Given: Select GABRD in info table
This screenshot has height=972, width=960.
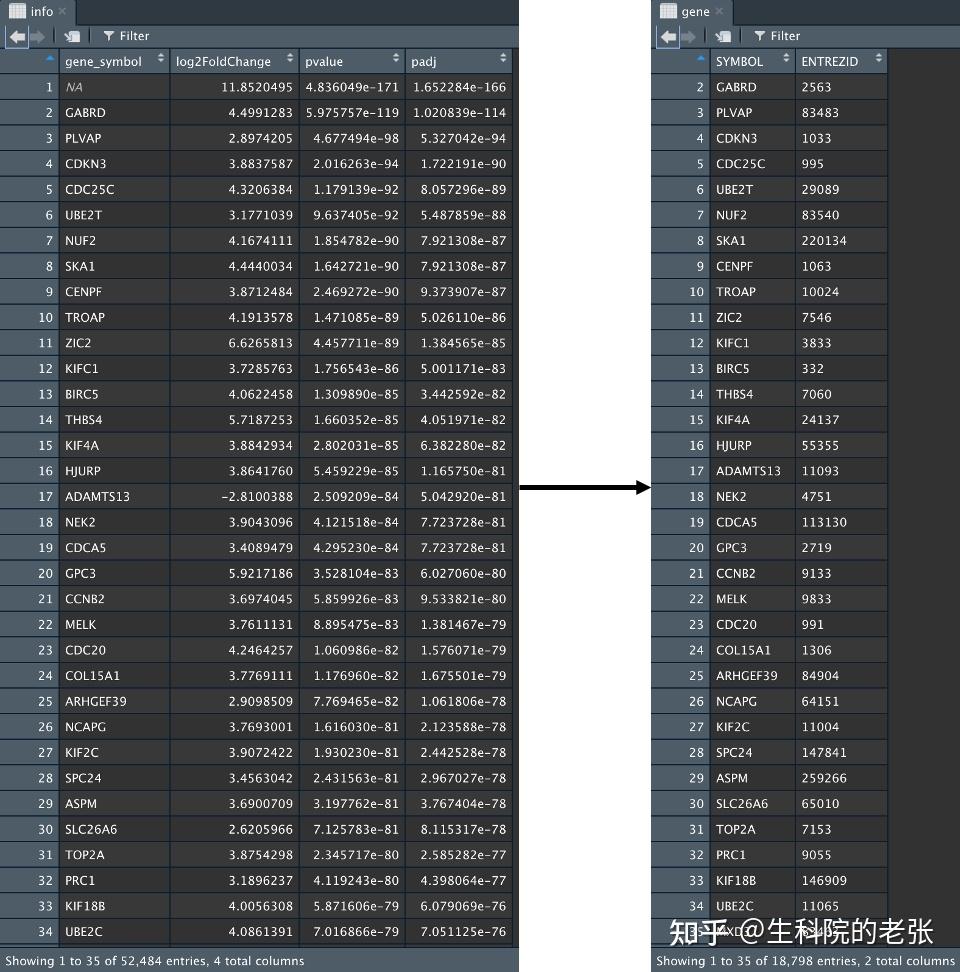Looking at the screenshot, I should [x=85, y=113].
